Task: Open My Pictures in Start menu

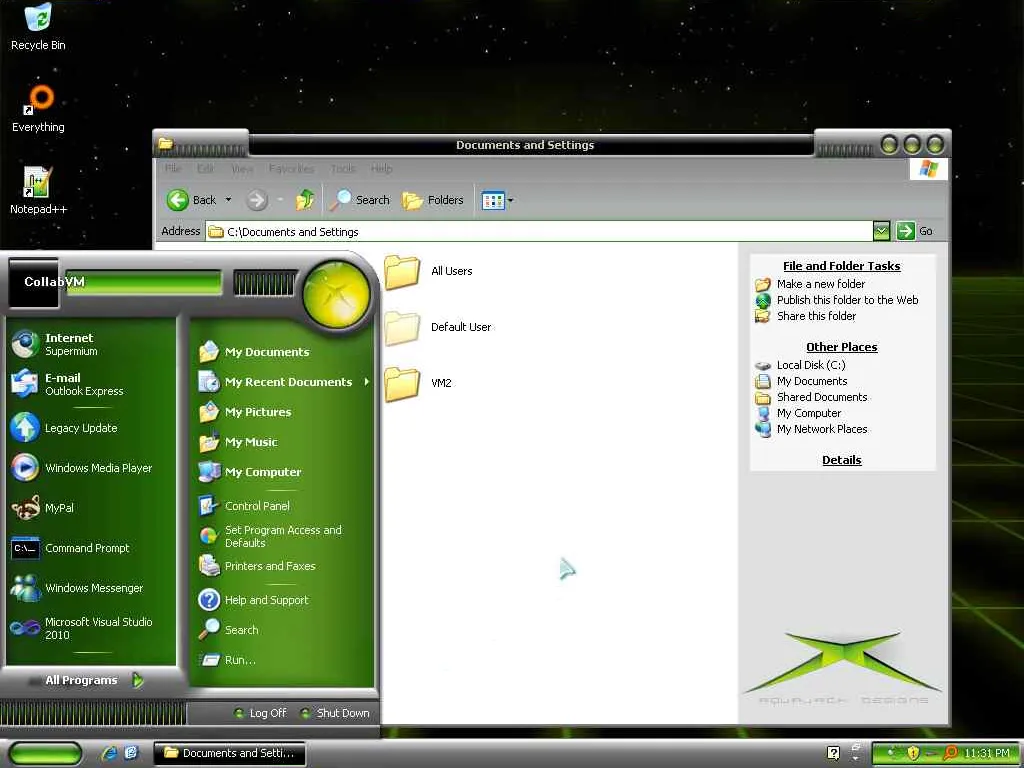Action: point(282,412)
